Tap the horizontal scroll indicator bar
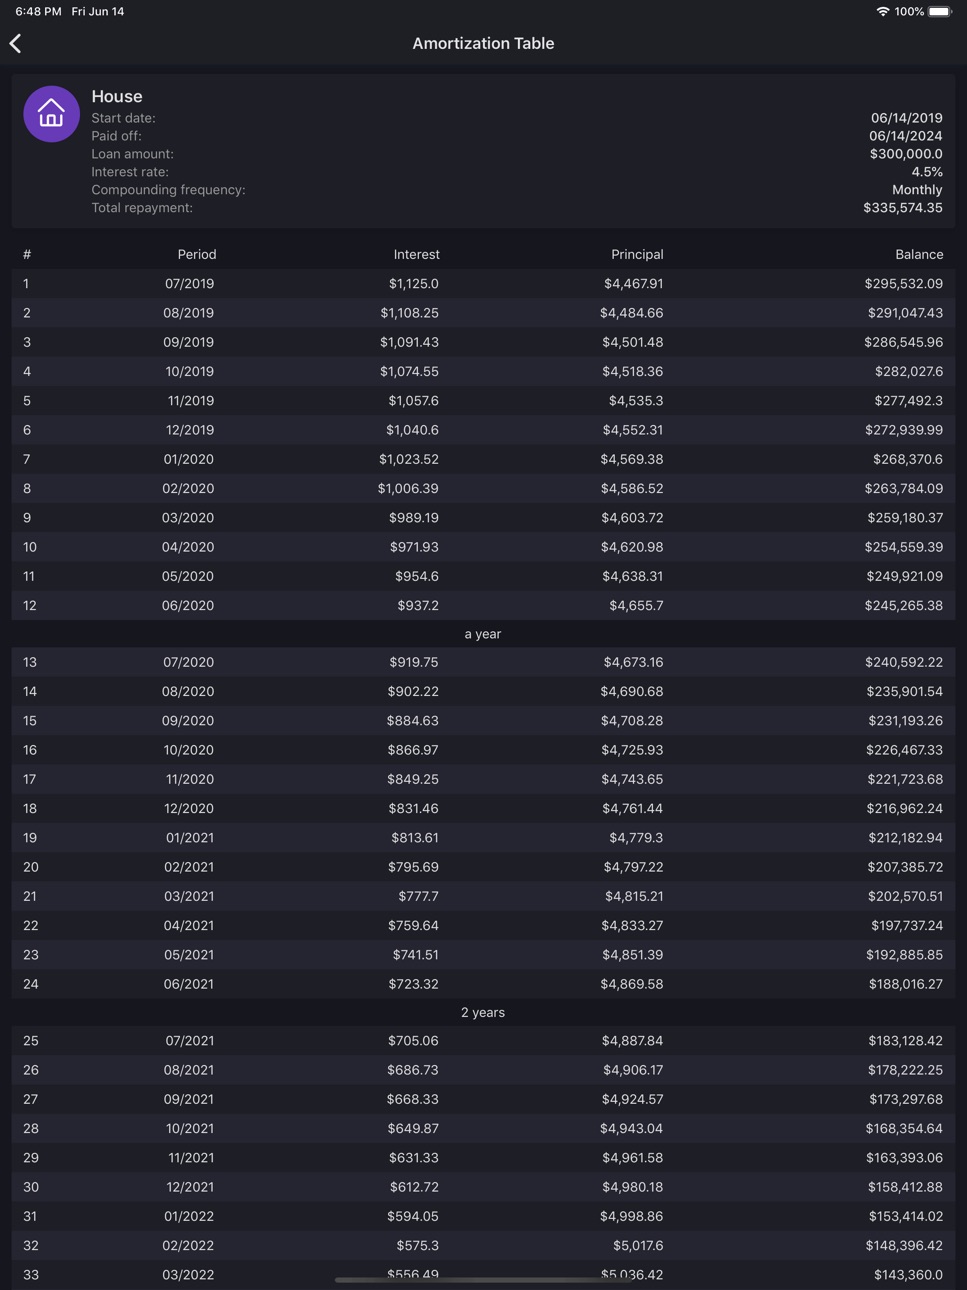The image size is (967, 1290). coord(483,1279)
